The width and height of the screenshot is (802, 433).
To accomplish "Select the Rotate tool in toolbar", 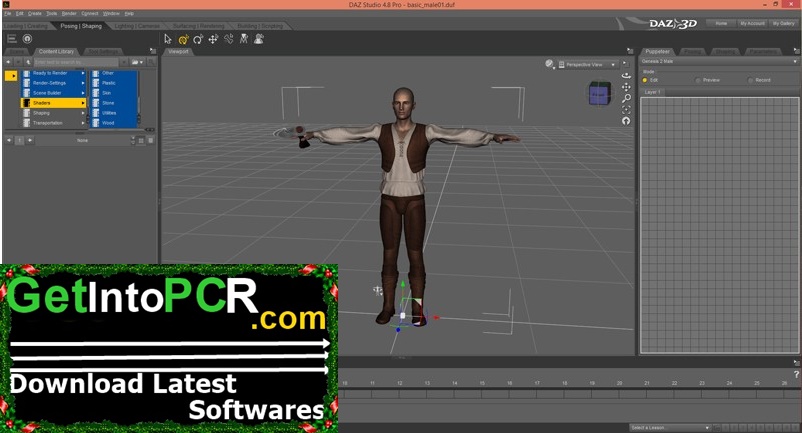I will tap(198, 39).
